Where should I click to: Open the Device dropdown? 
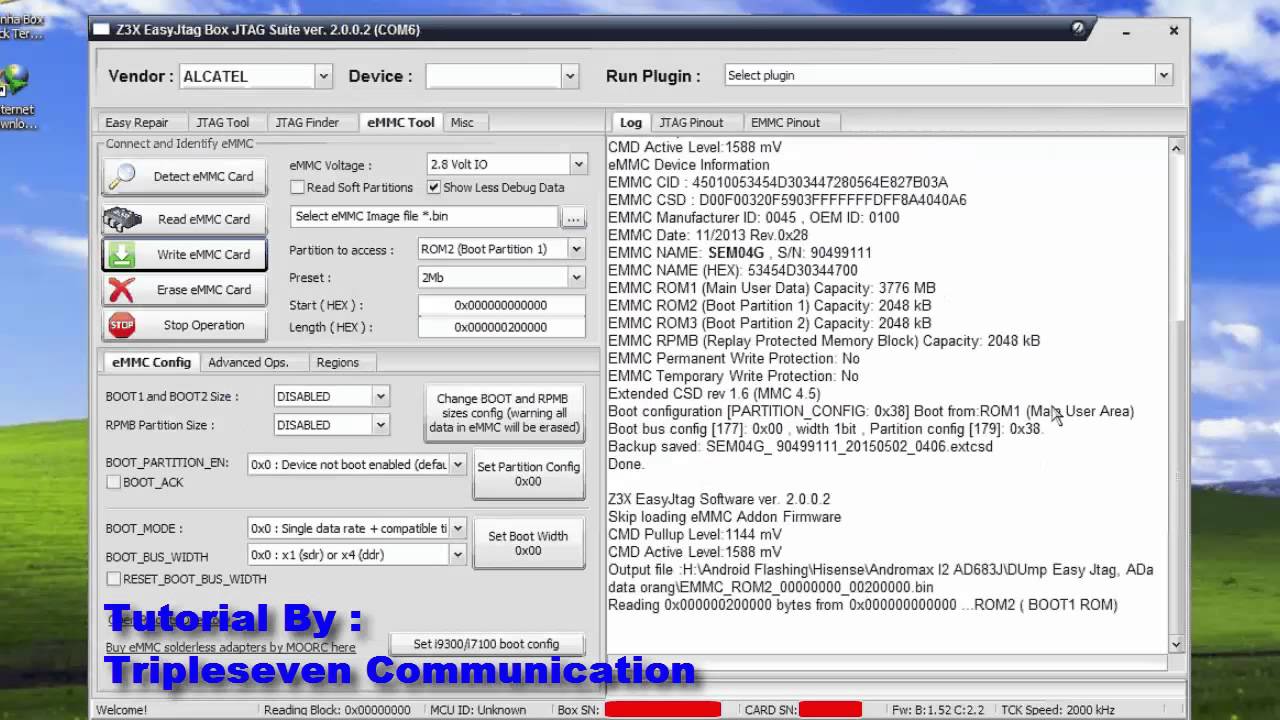569,76
